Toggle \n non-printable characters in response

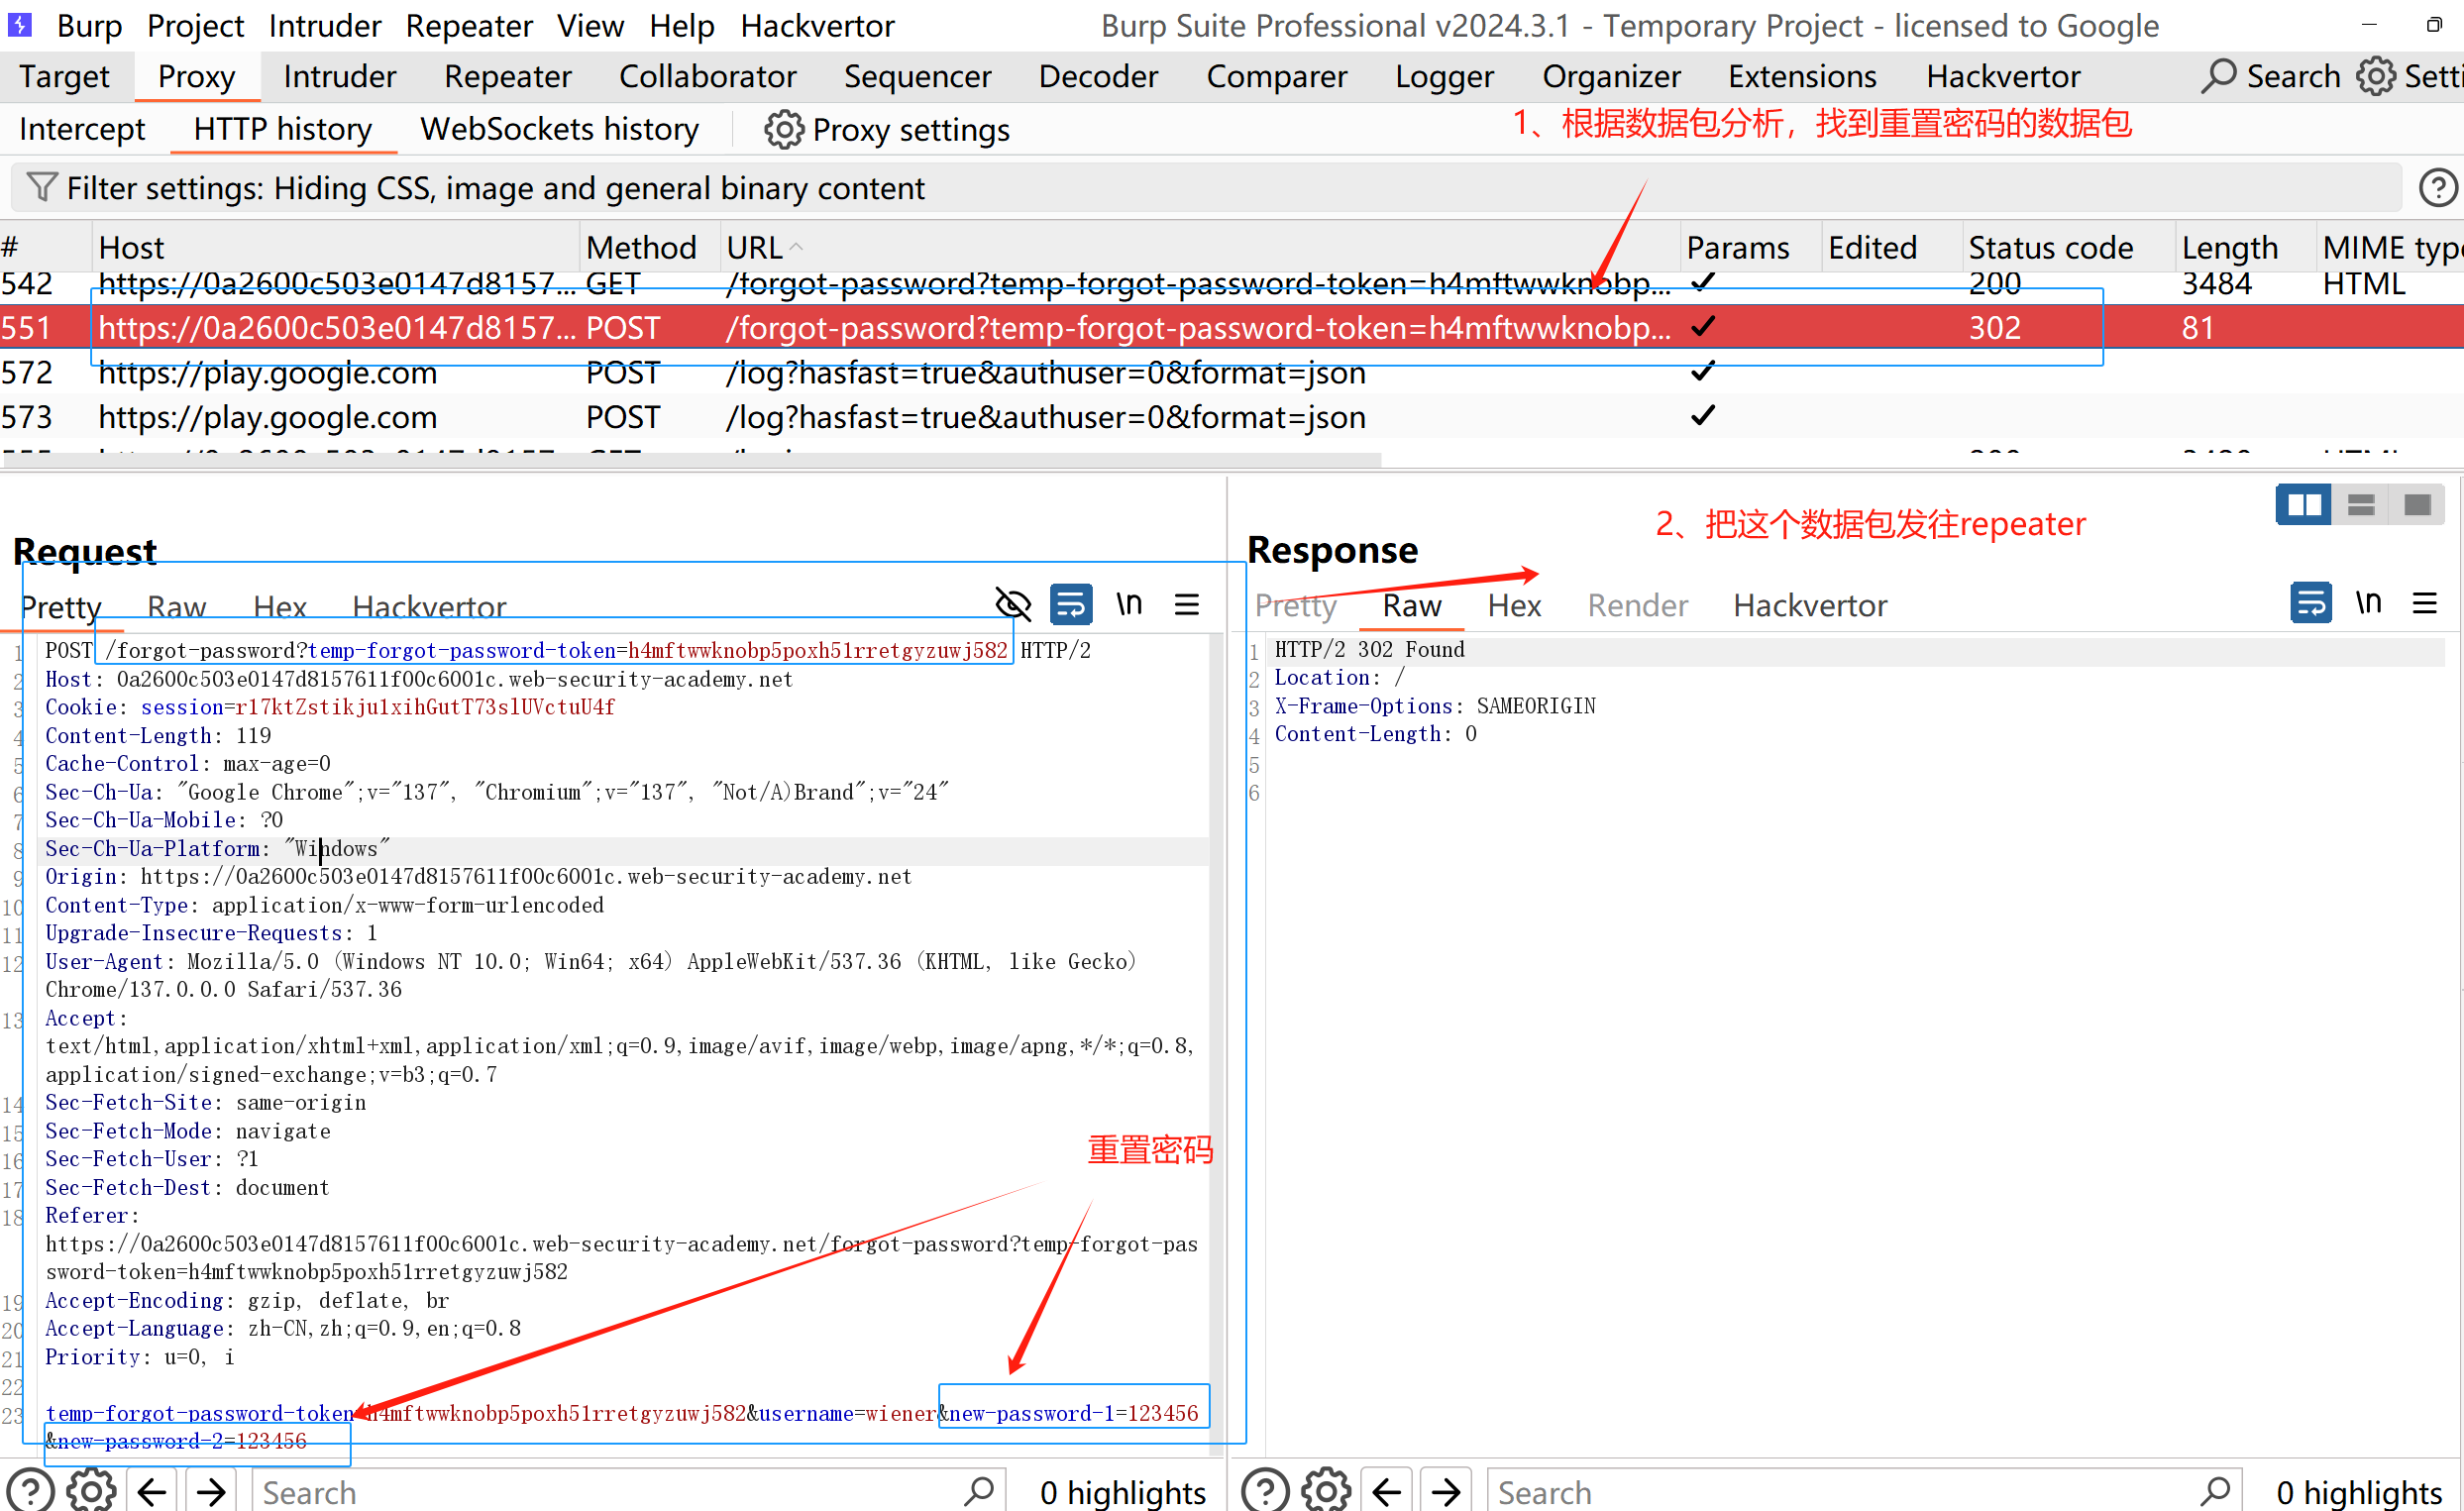click(x=2368, y=602)
